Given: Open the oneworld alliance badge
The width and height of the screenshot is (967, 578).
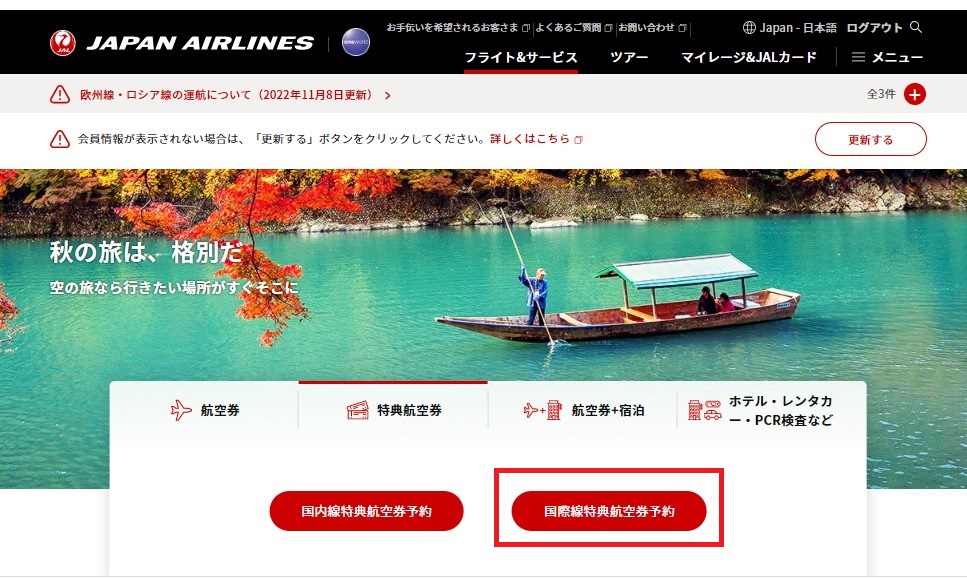Looking at the screenshot, I should coord(356,42).
